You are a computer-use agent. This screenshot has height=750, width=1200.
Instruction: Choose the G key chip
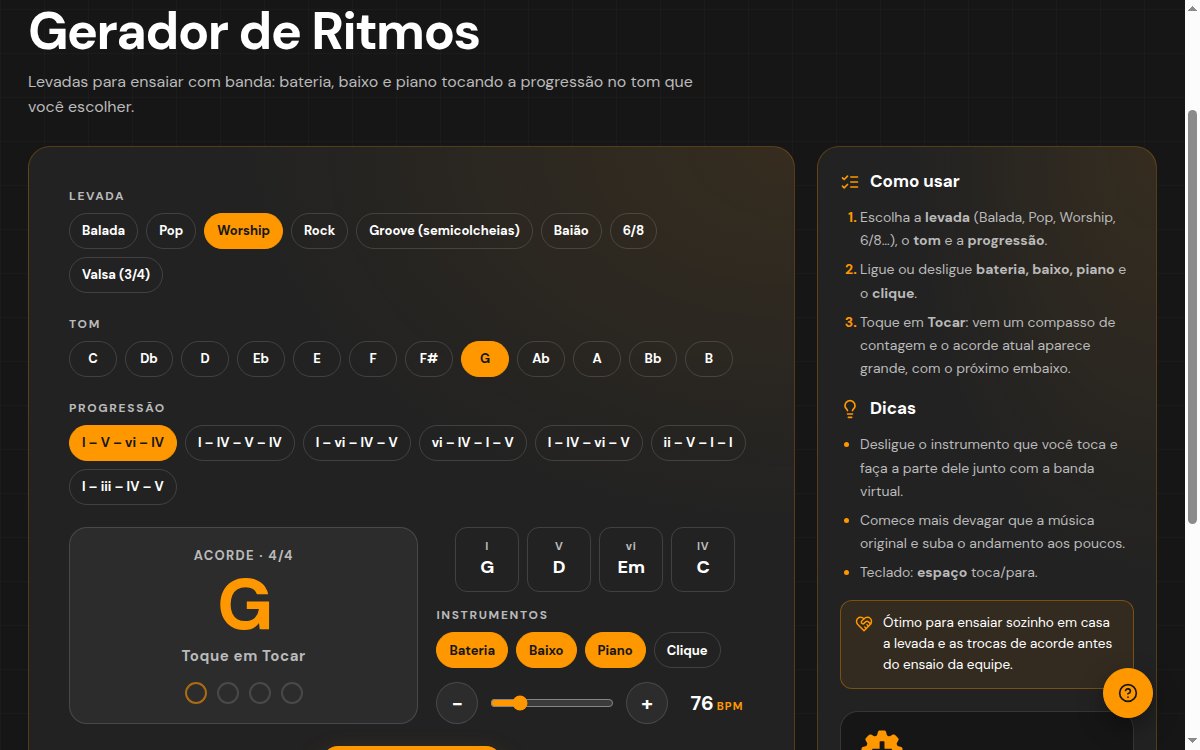tap(485, 358)
